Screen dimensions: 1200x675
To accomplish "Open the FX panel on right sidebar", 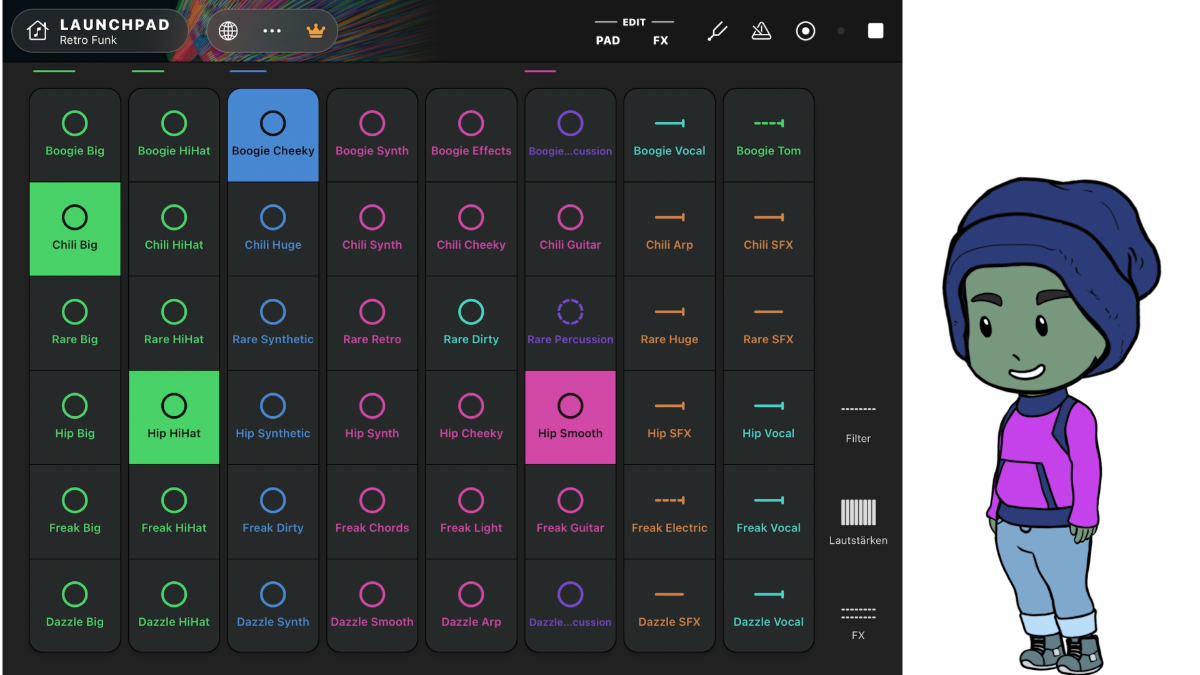I will point(858,621).
